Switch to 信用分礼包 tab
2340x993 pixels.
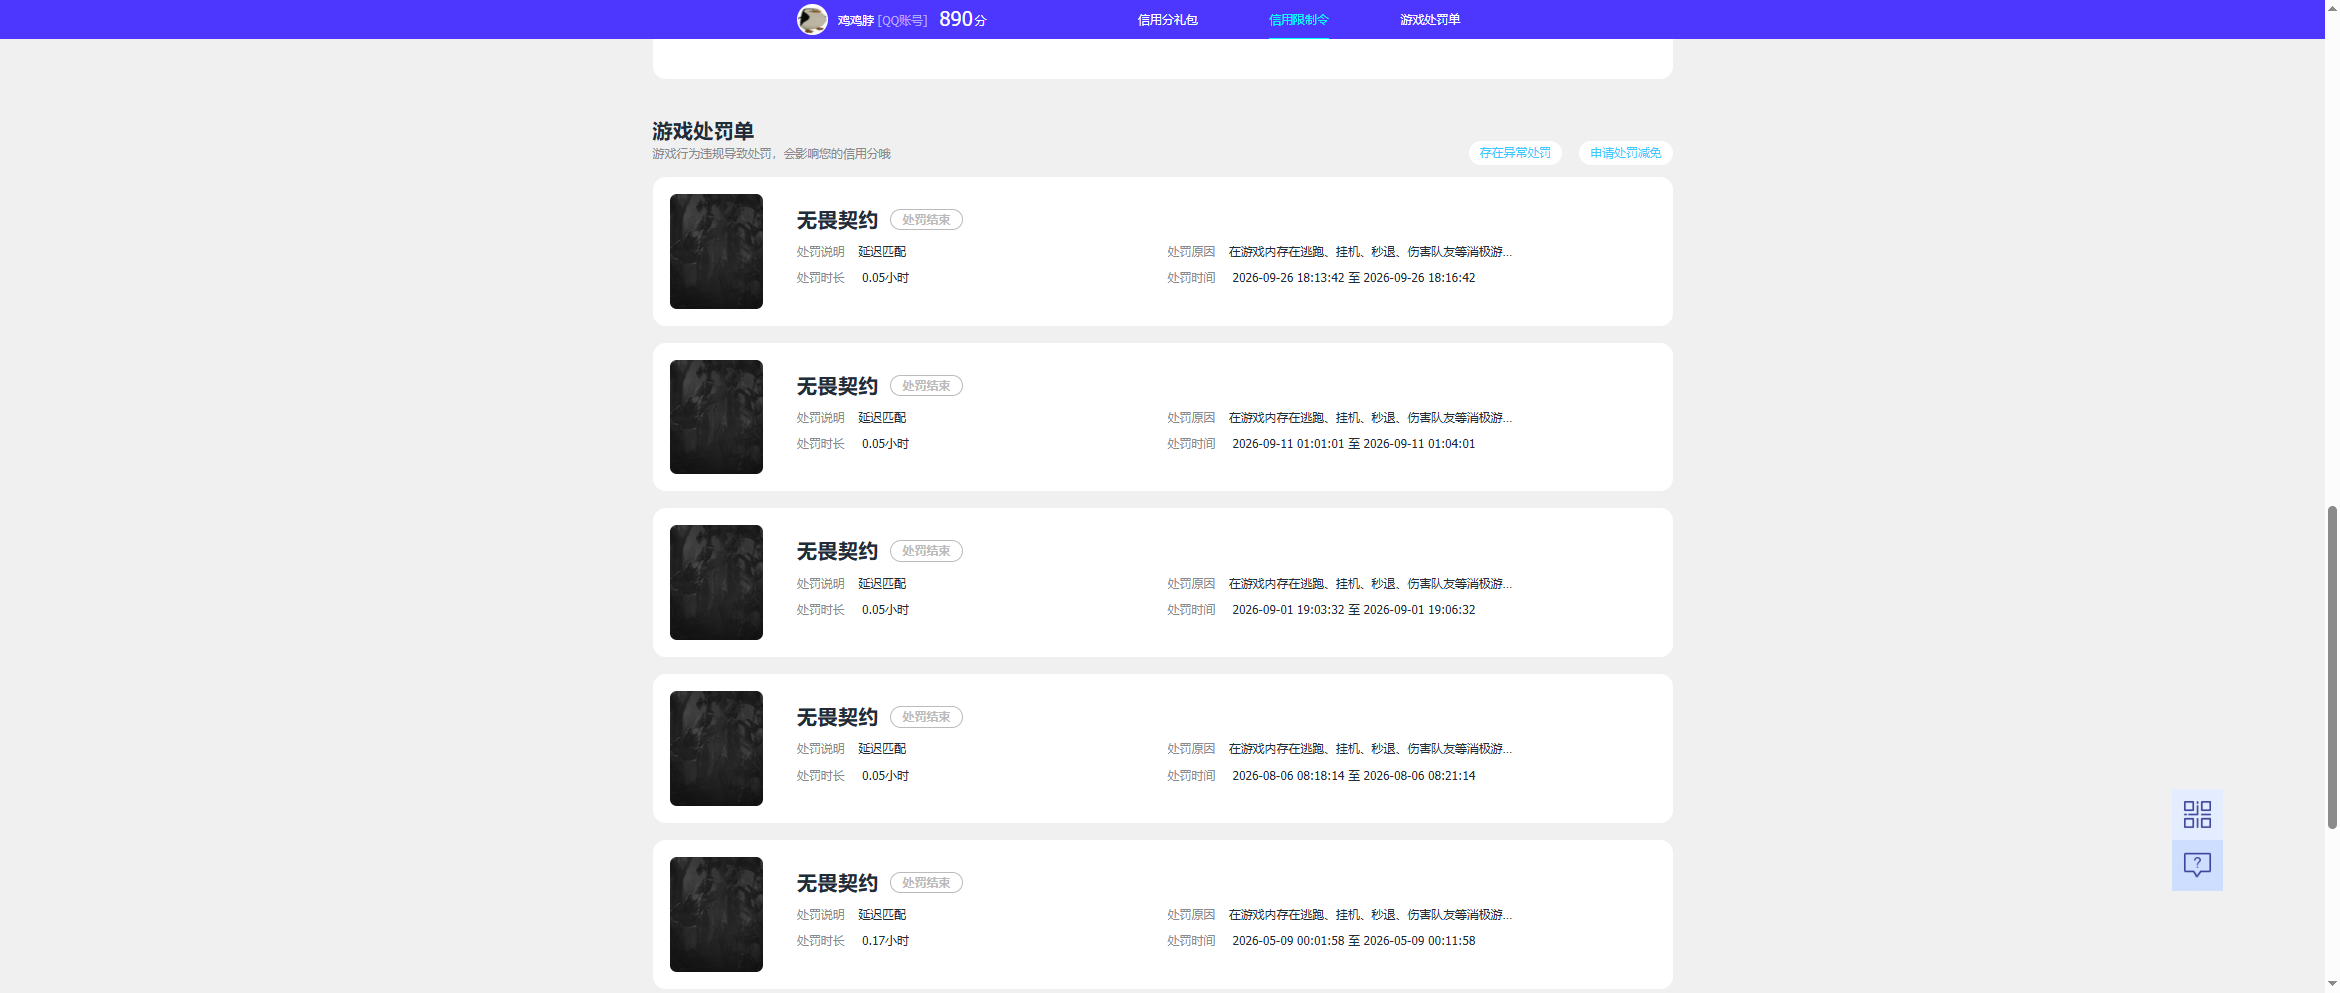[x=1167, y=20]
